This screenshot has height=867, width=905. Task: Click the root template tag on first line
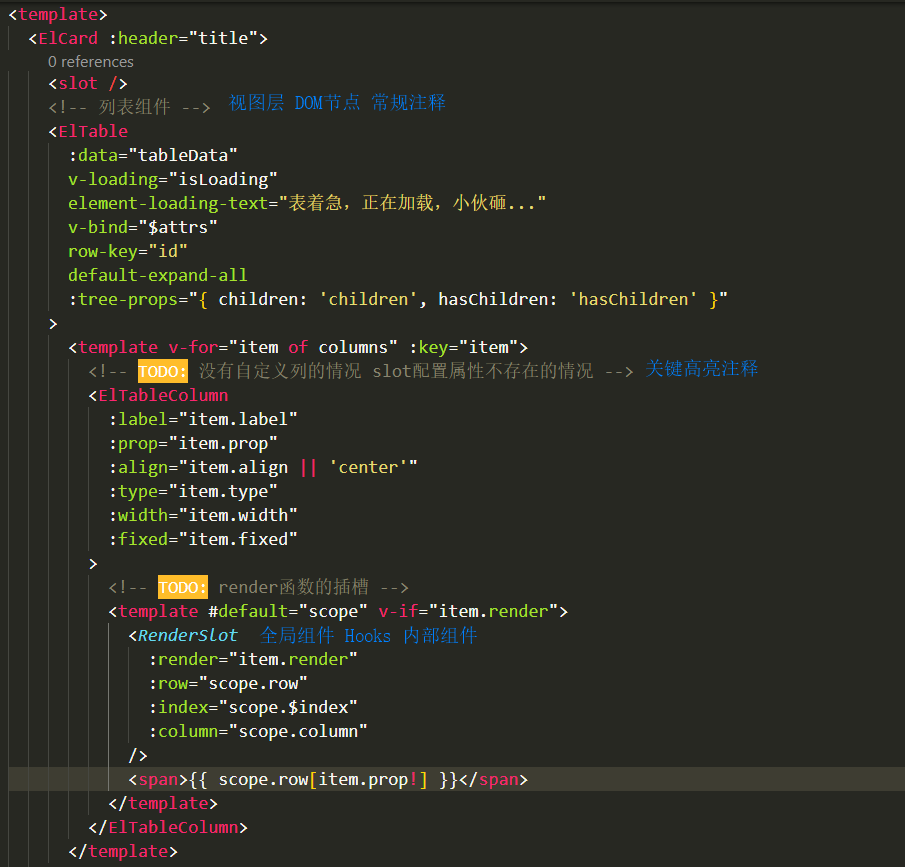[x=58, y=14]
